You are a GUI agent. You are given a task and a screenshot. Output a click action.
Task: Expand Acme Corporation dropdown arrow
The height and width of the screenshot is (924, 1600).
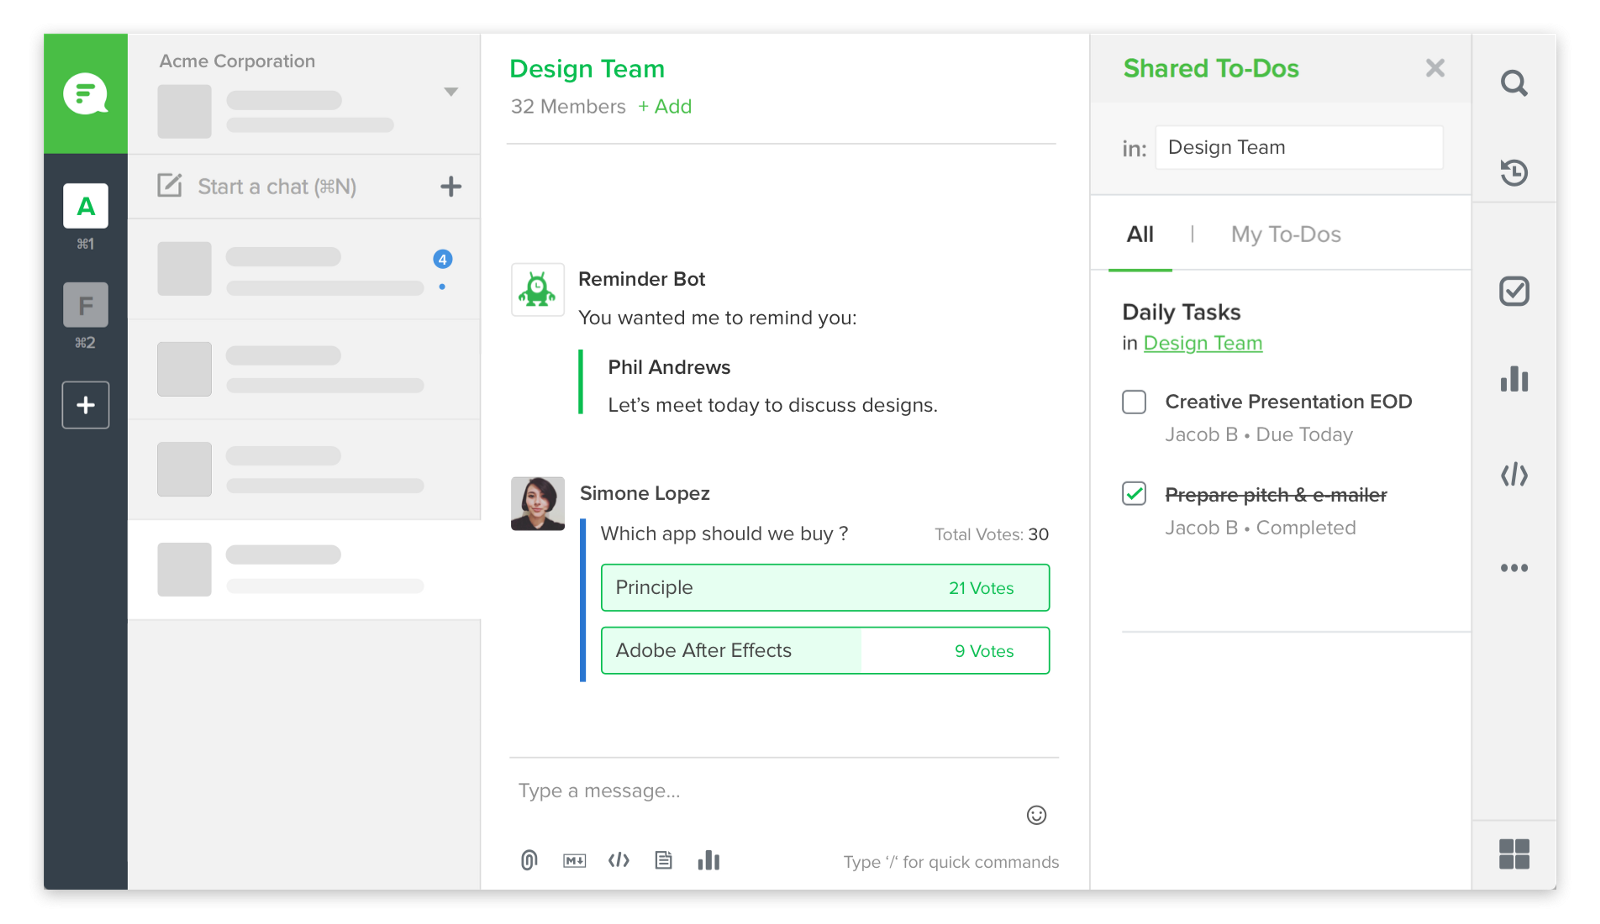[x=451, y=92]
